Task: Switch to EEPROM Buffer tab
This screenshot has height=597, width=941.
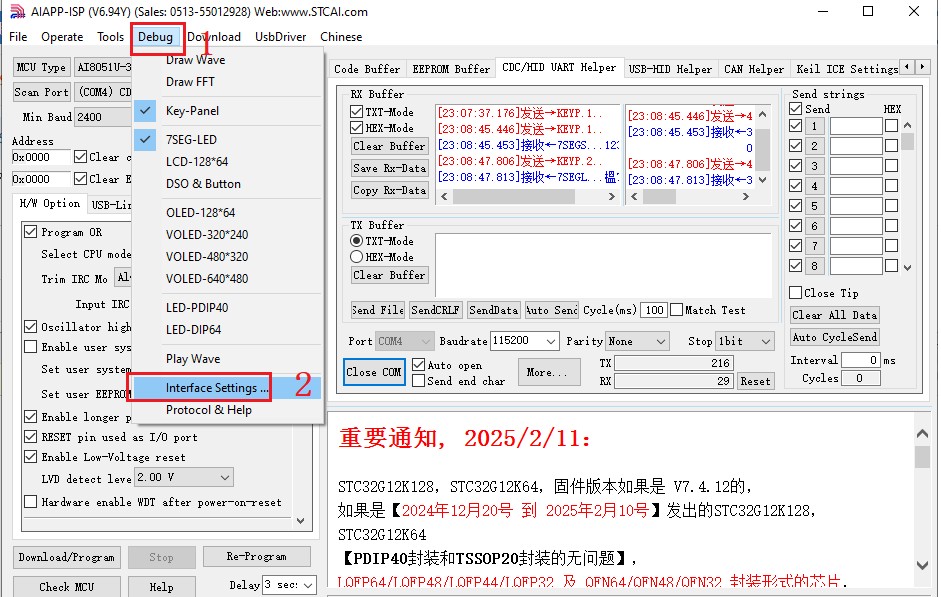Action: [451, 68]
